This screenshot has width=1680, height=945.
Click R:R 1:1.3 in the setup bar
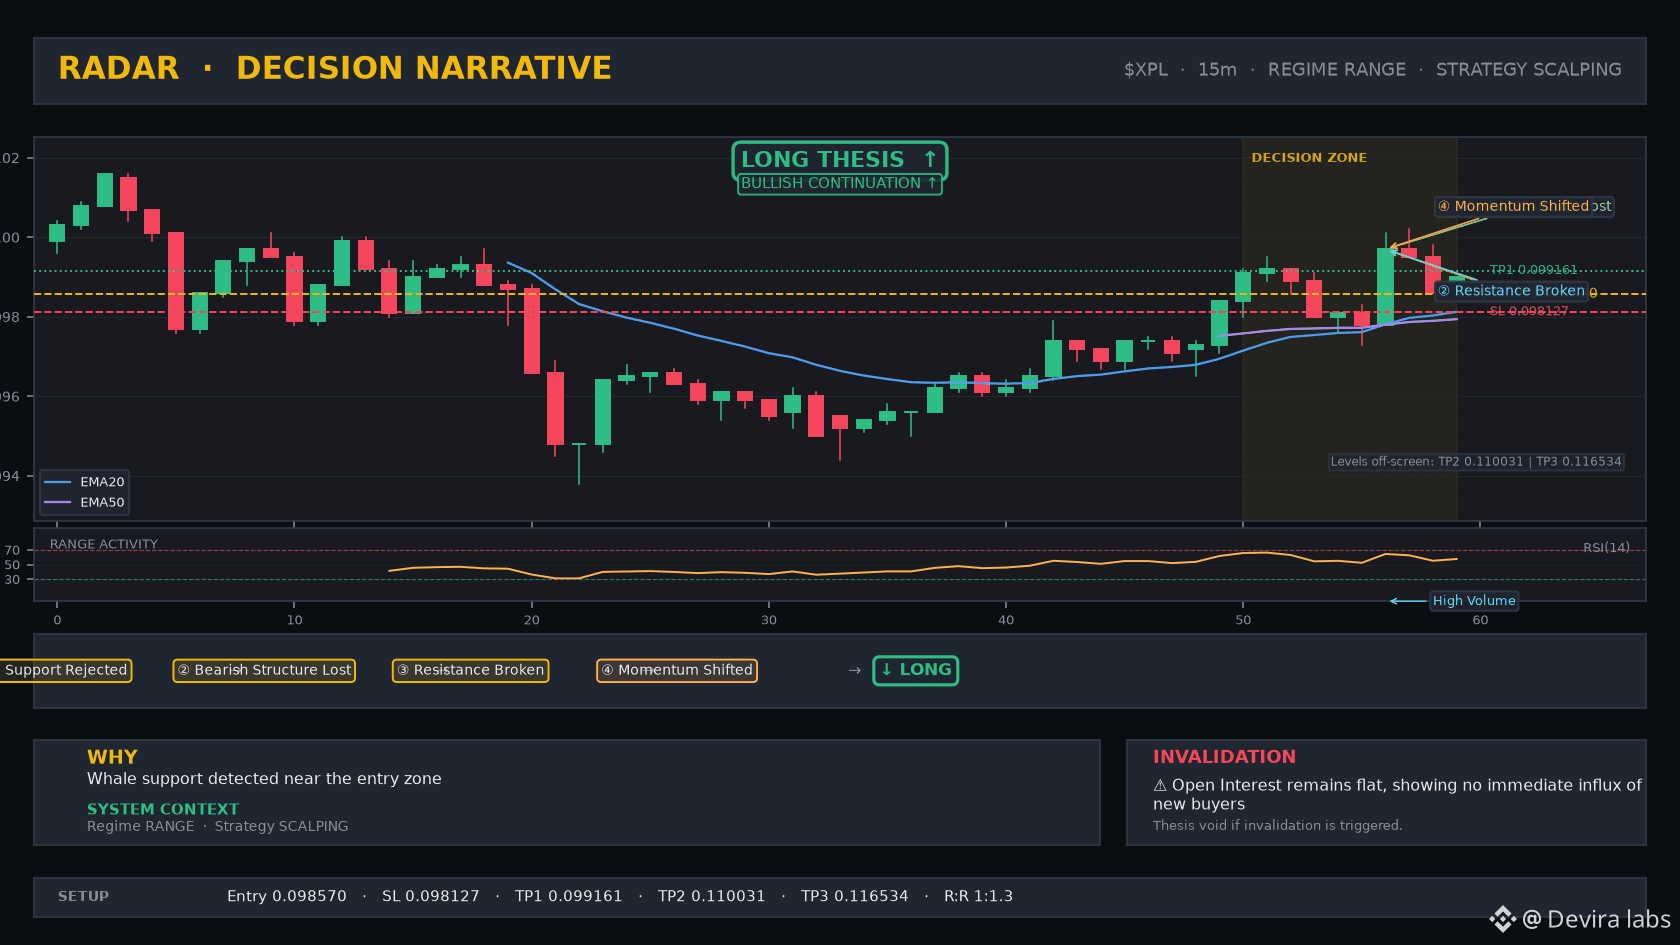click(979, 897)
